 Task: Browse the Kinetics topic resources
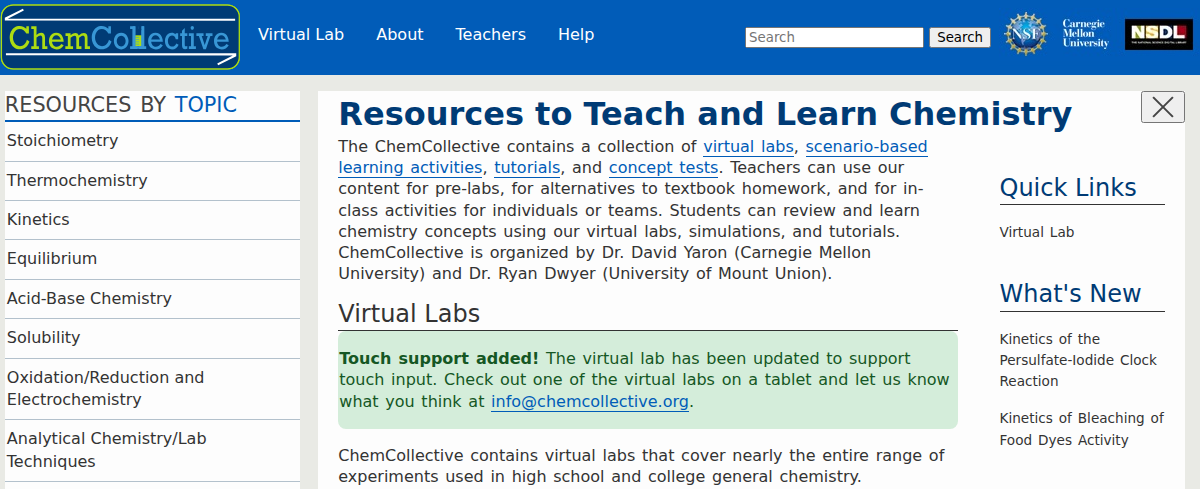pyautogui.click(x=38, y=220)
